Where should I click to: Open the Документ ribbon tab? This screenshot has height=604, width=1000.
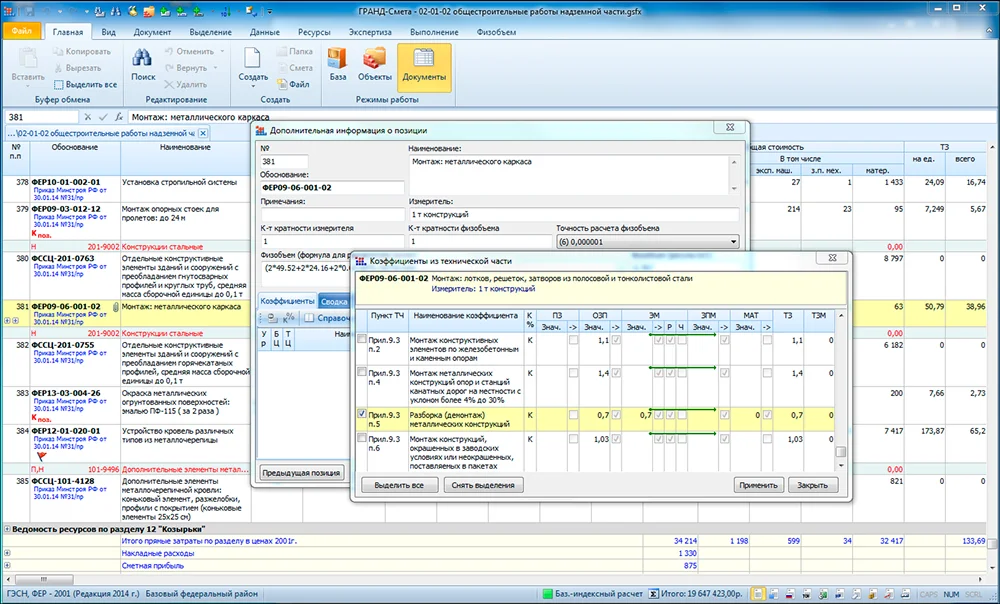point(152,32)
